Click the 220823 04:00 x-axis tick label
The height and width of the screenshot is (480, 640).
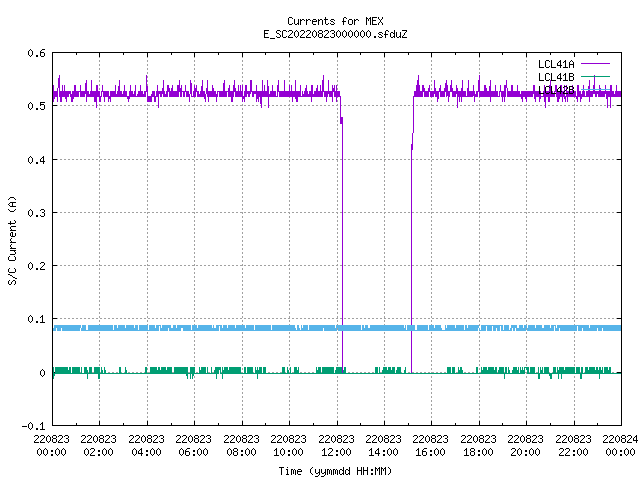[x=146, y=446]
